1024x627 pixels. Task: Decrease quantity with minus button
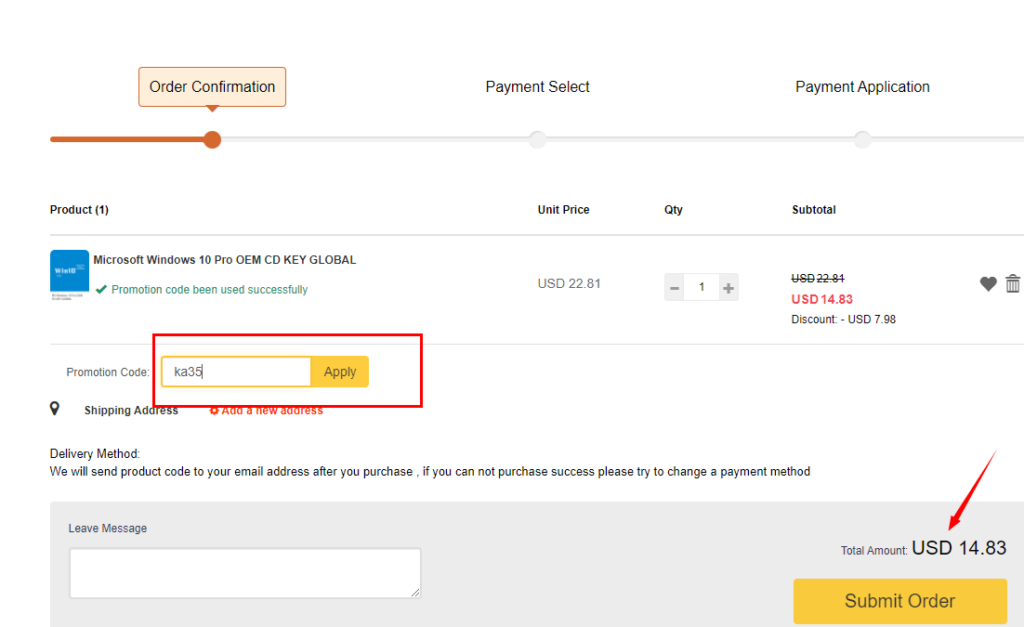(675, 287)
